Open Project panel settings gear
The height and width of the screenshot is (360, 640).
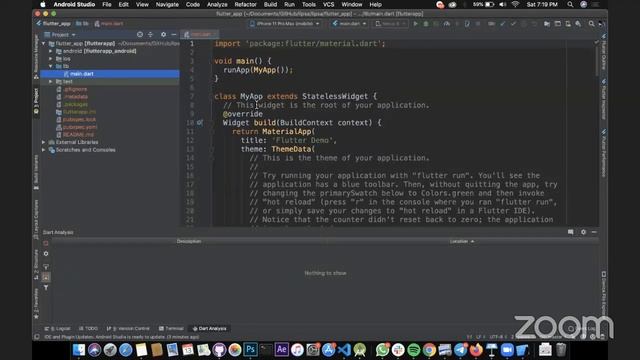click(163, 35)
